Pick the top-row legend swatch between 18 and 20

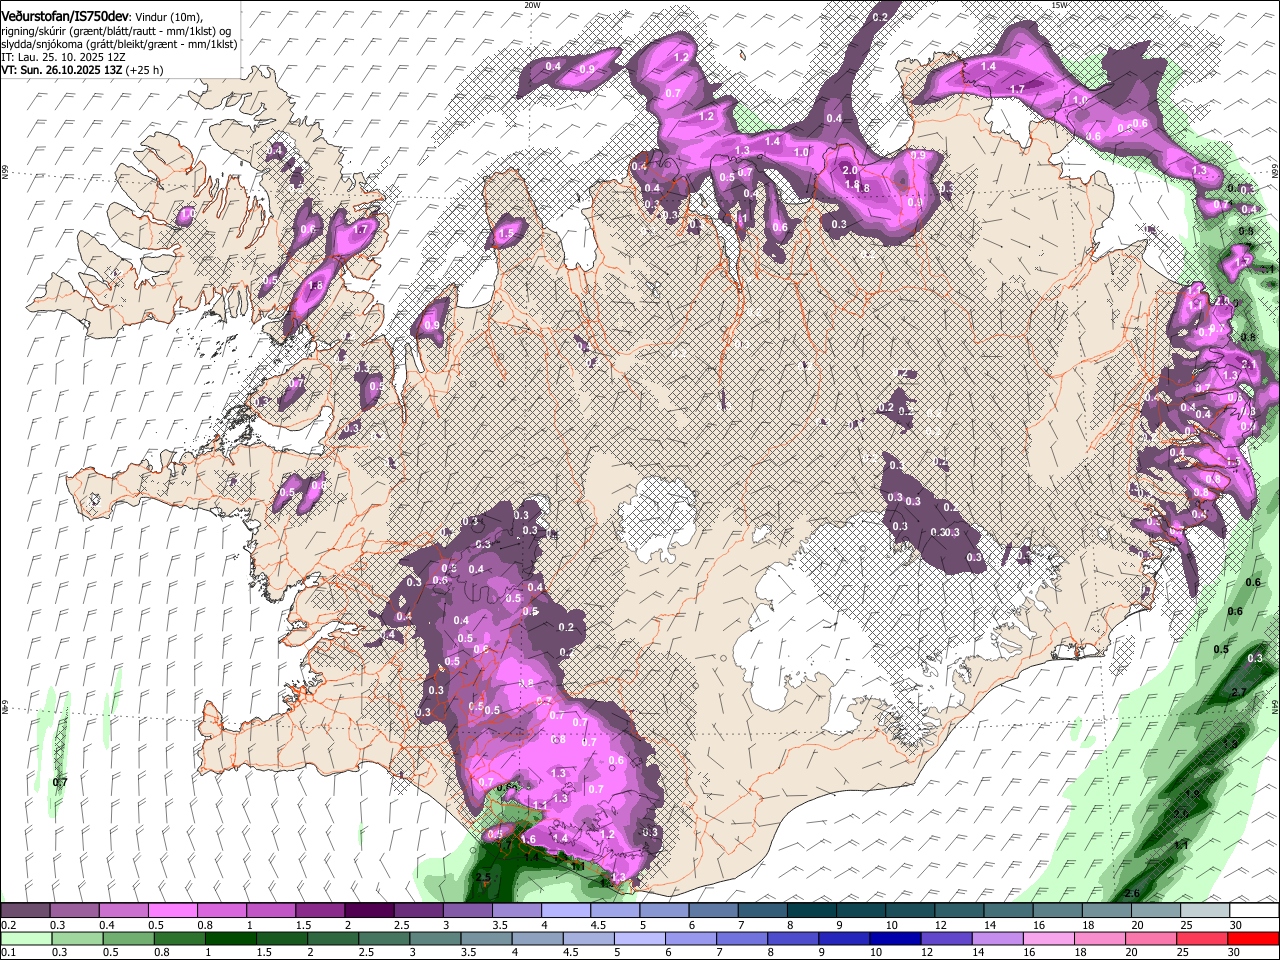pyautogui.click(x=1107, y=911)
